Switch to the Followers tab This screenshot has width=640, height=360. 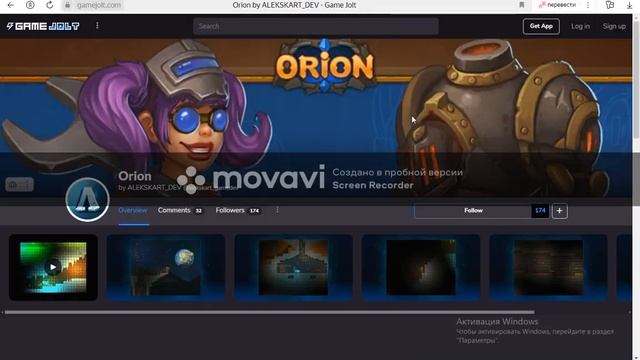[x=238, y=210]
